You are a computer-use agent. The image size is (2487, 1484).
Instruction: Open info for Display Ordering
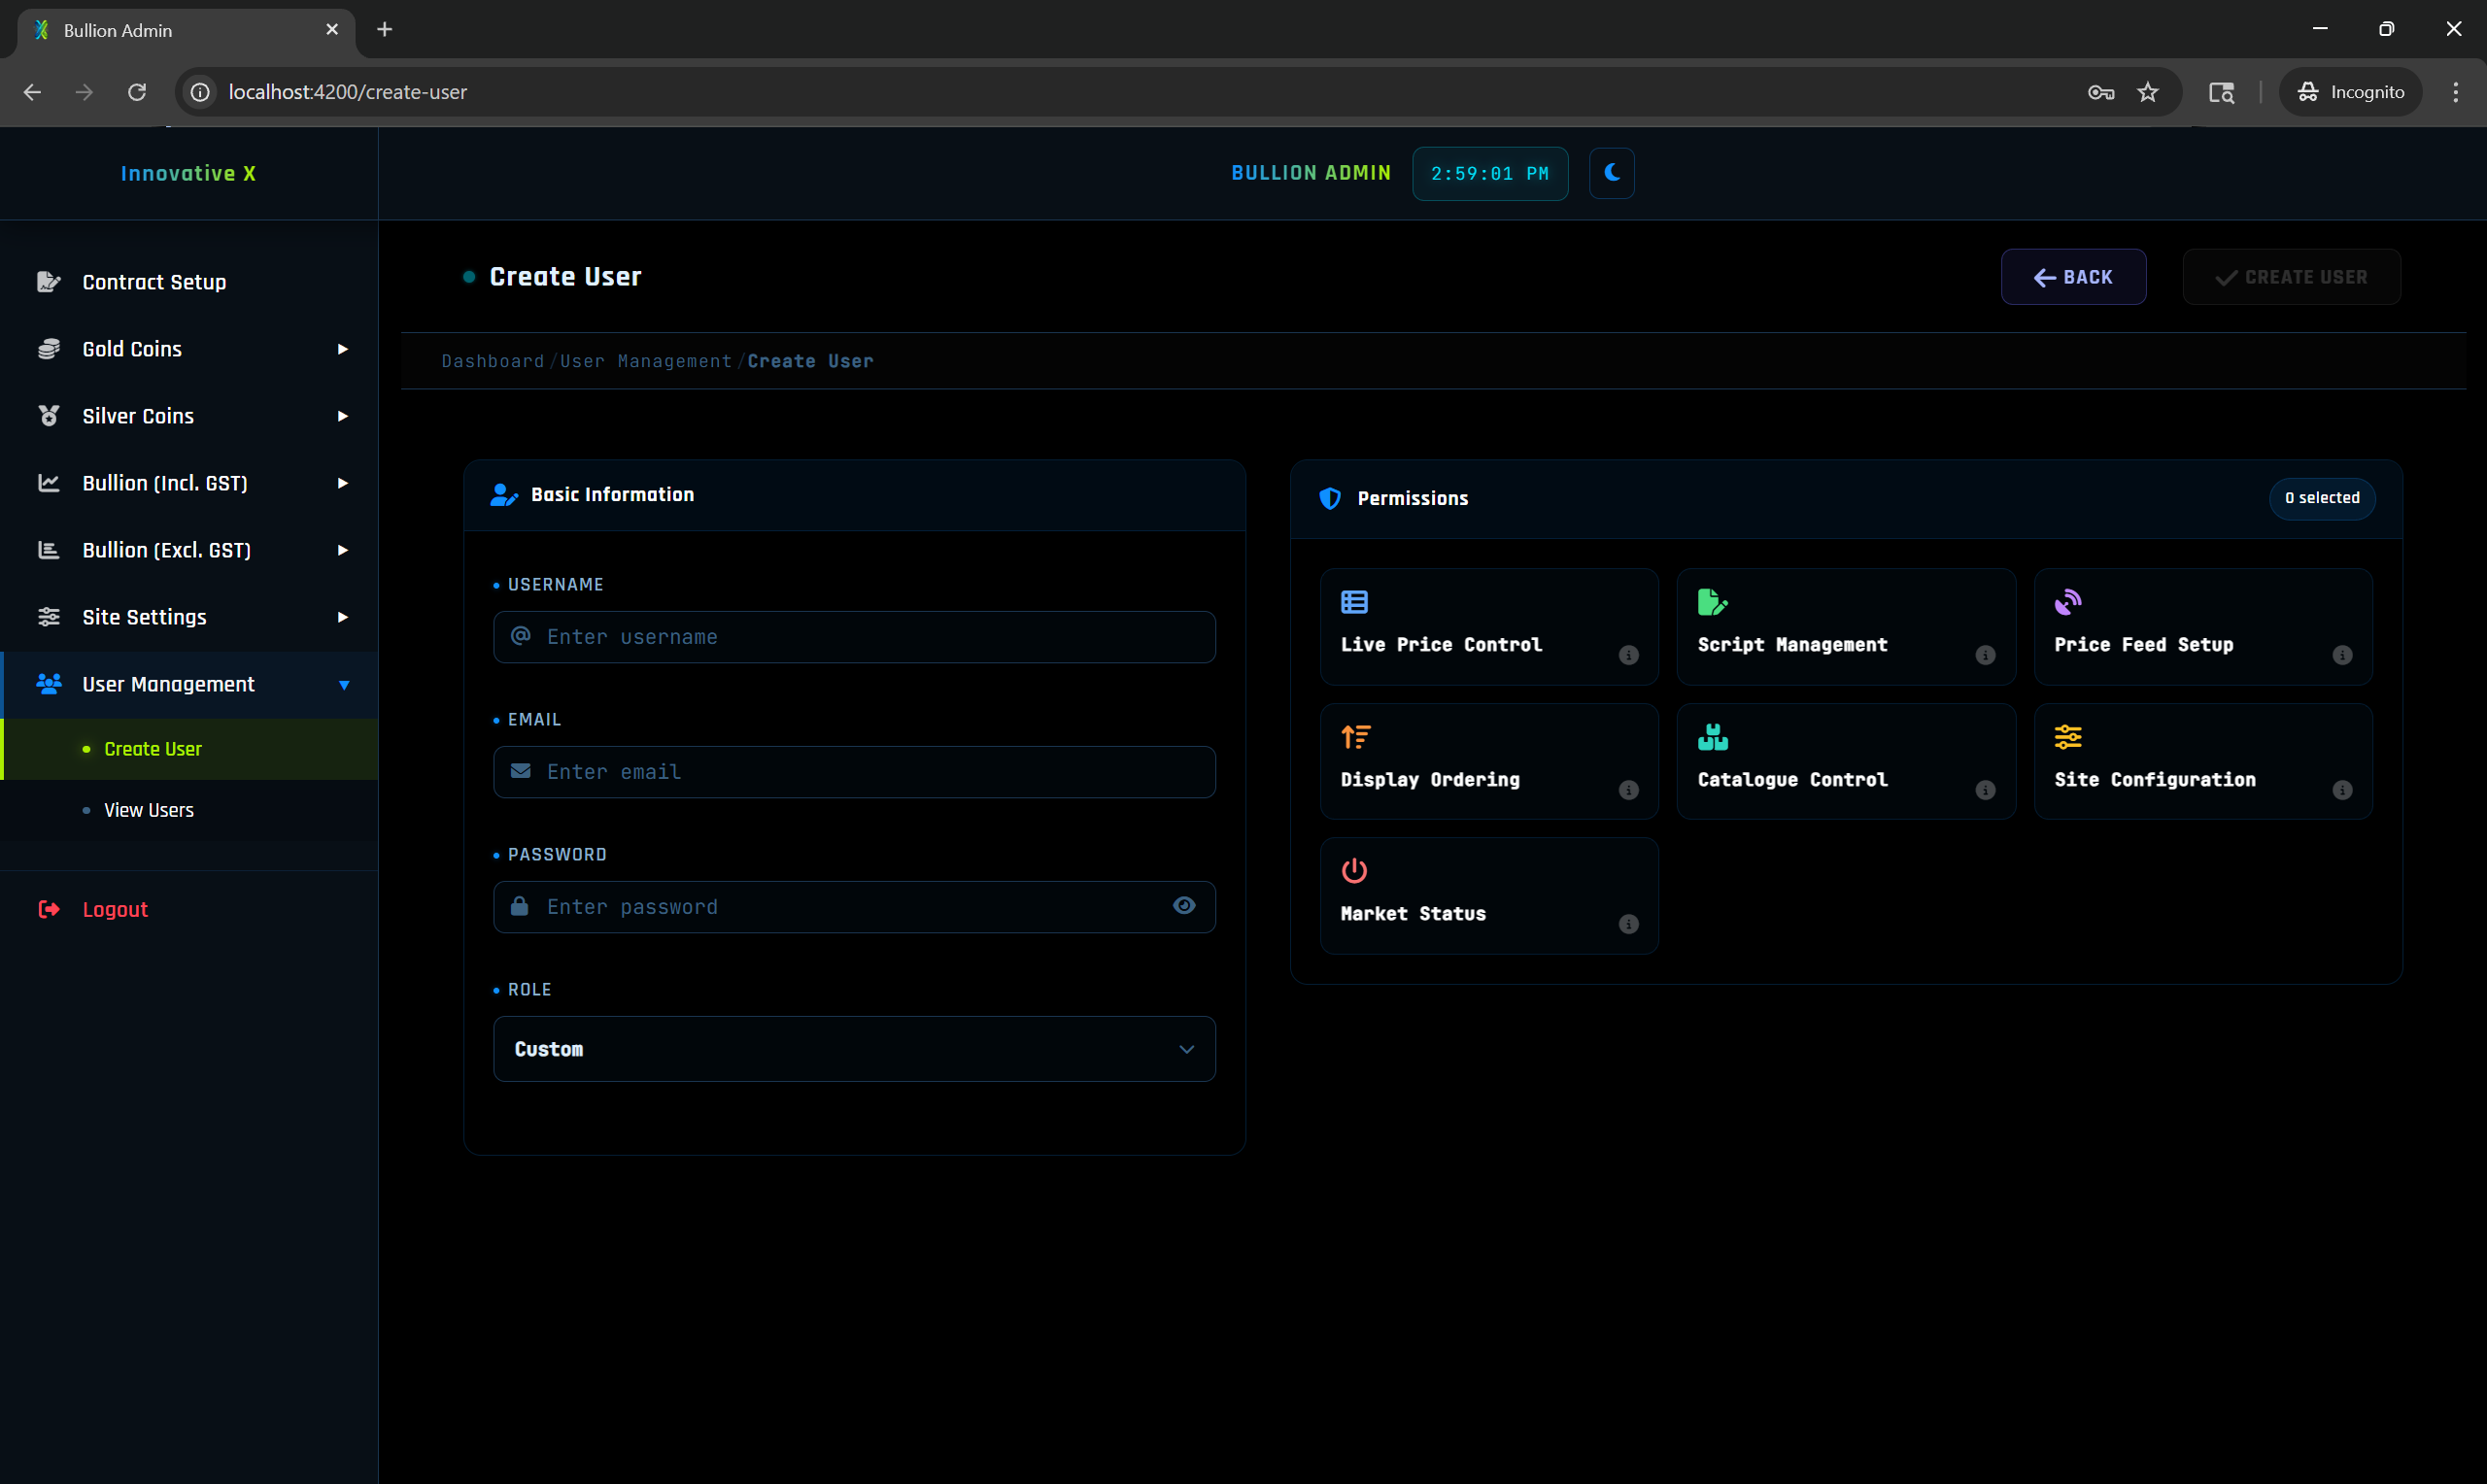pyautogui.click(x=1628, y=790)
